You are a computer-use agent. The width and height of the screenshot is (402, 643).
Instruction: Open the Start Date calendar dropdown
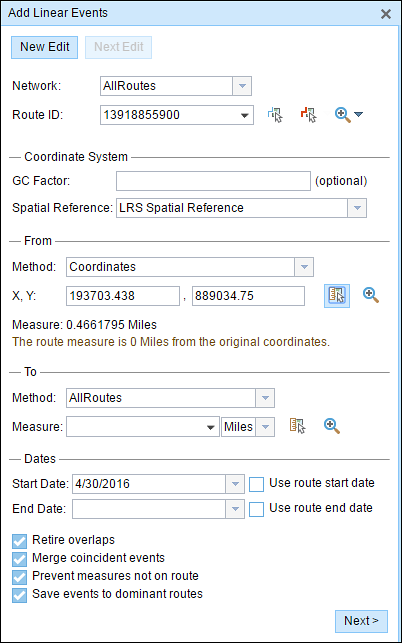[x=235, y=484]
